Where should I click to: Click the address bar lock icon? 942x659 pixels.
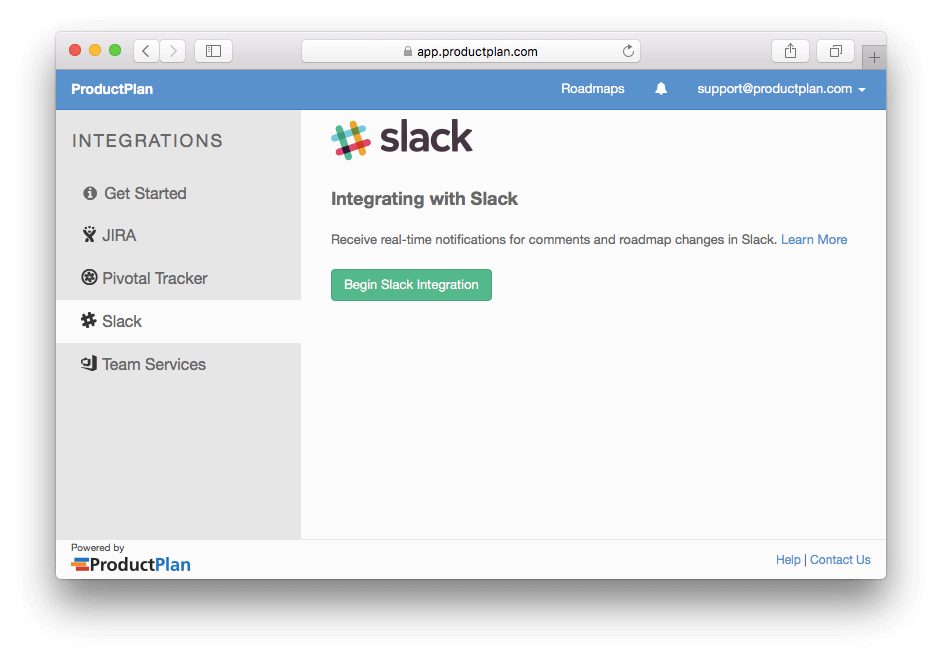(408, 52)
